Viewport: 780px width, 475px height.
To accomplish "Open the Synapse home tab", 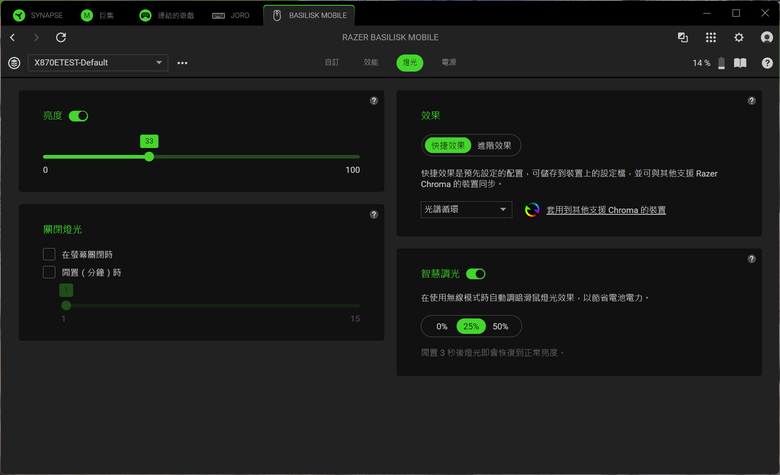I will (38, 15).
